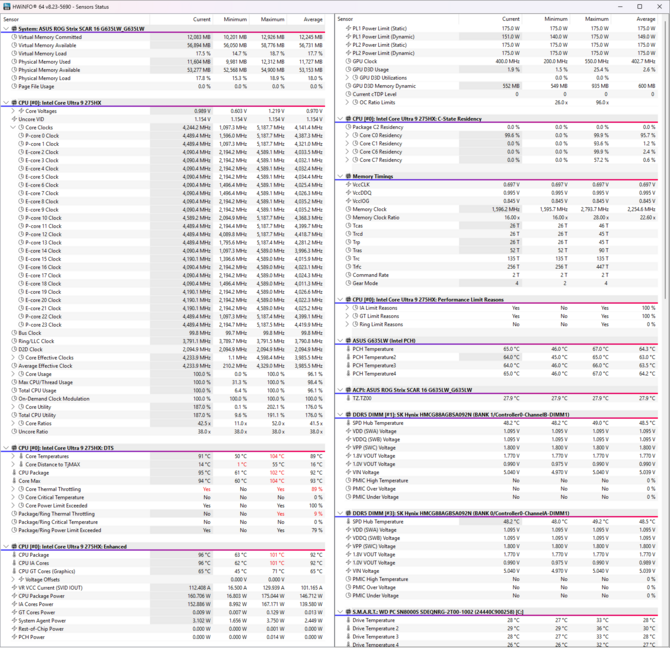Collapse the Core Clocks group
Screen dimensions: 670x648
[x=13, y=127]
